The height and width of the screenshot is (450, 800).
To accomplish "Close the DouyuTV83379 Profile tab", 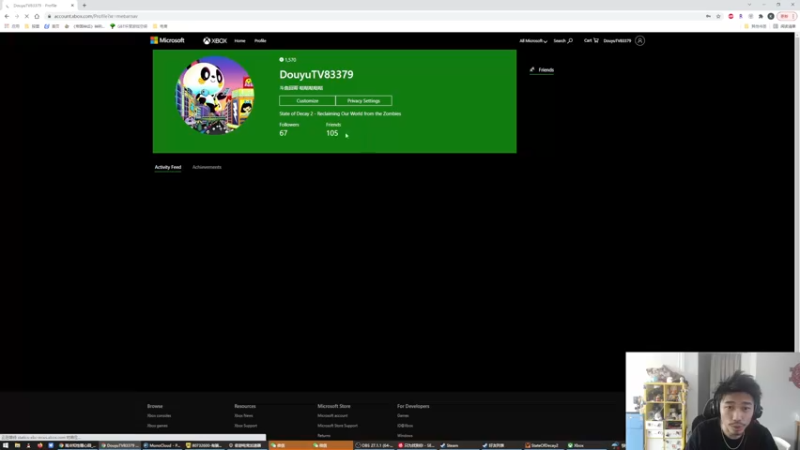I will click(x=72, y=5).
